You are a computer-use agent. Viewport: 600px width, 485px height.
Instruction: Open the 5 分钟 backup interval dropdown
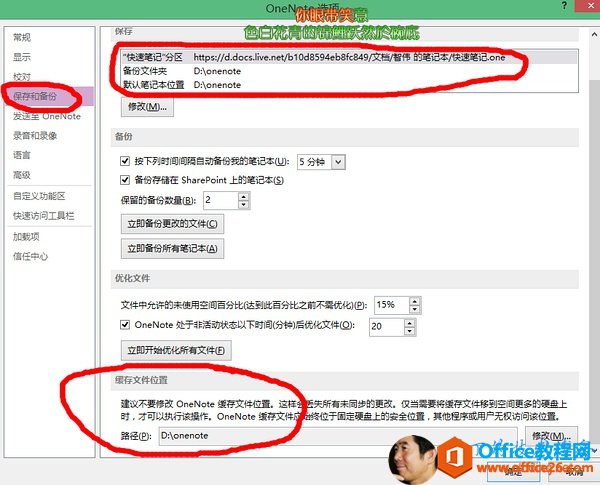[x=338, y=162]
